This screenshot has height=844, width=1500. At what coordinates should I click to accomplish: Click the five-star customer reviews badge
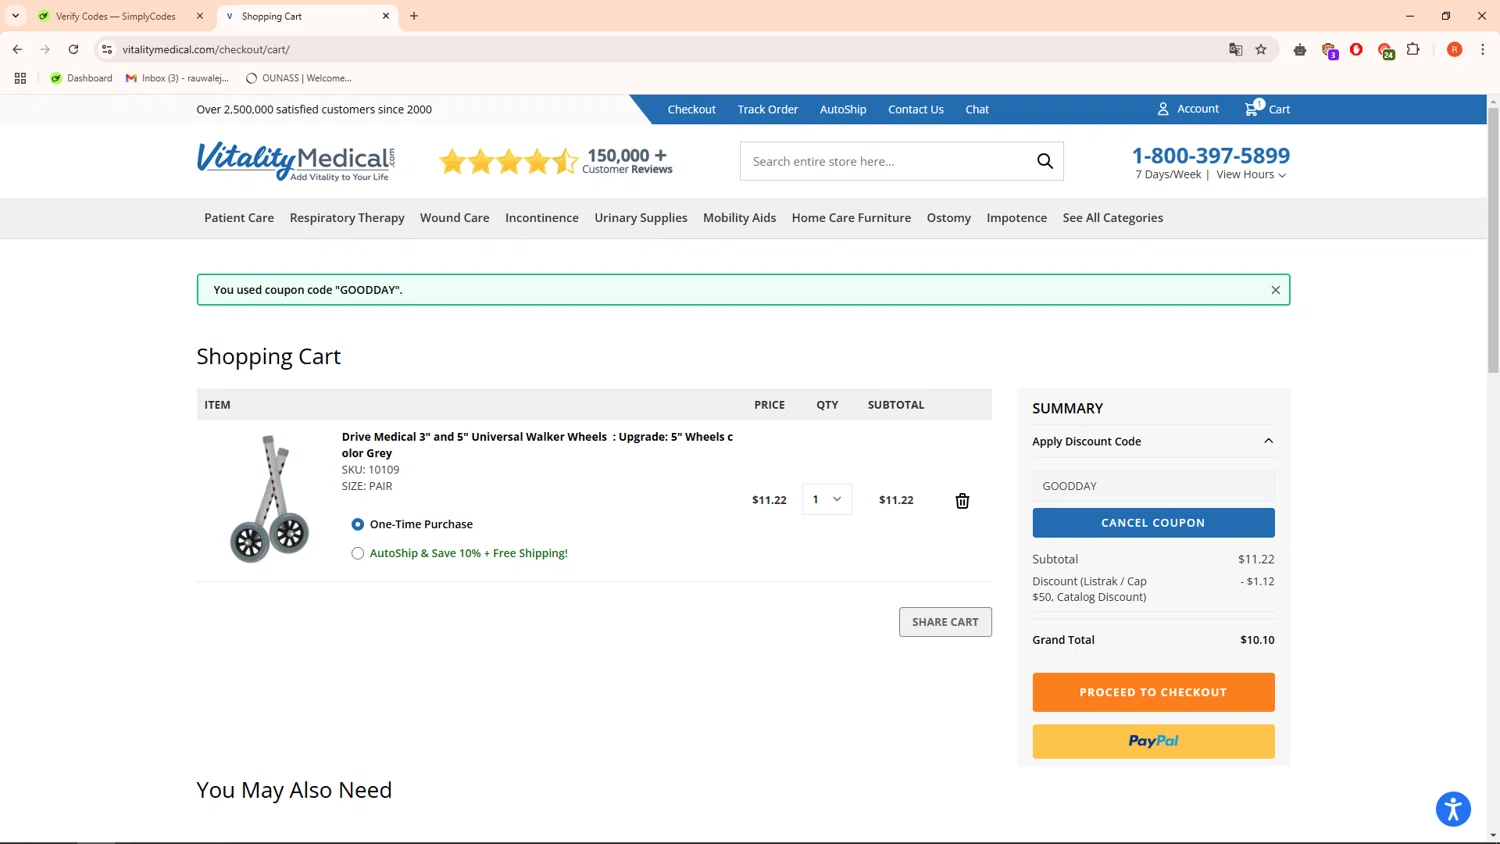556,161
